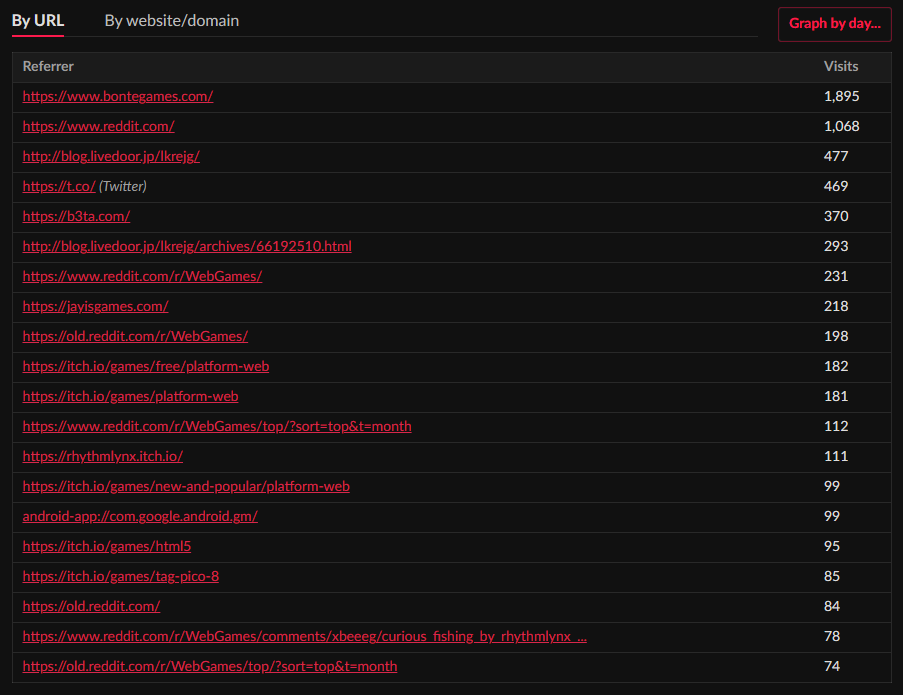Image resolution: width=903 pixels, height=695 pixels.
Task: Open itch.io new-and-popular platform-web link
Action: click(x=186, y=485)
